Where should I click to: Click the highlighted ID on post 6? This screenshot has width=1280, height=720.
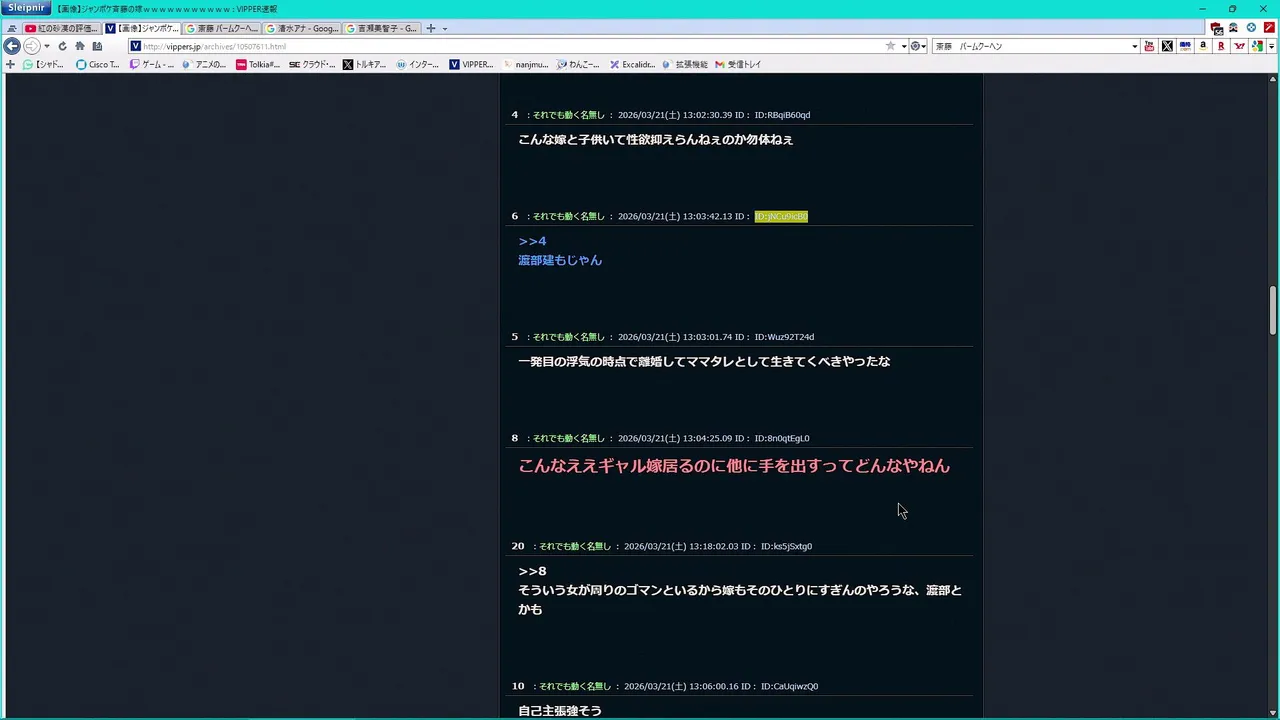[781, 216]
